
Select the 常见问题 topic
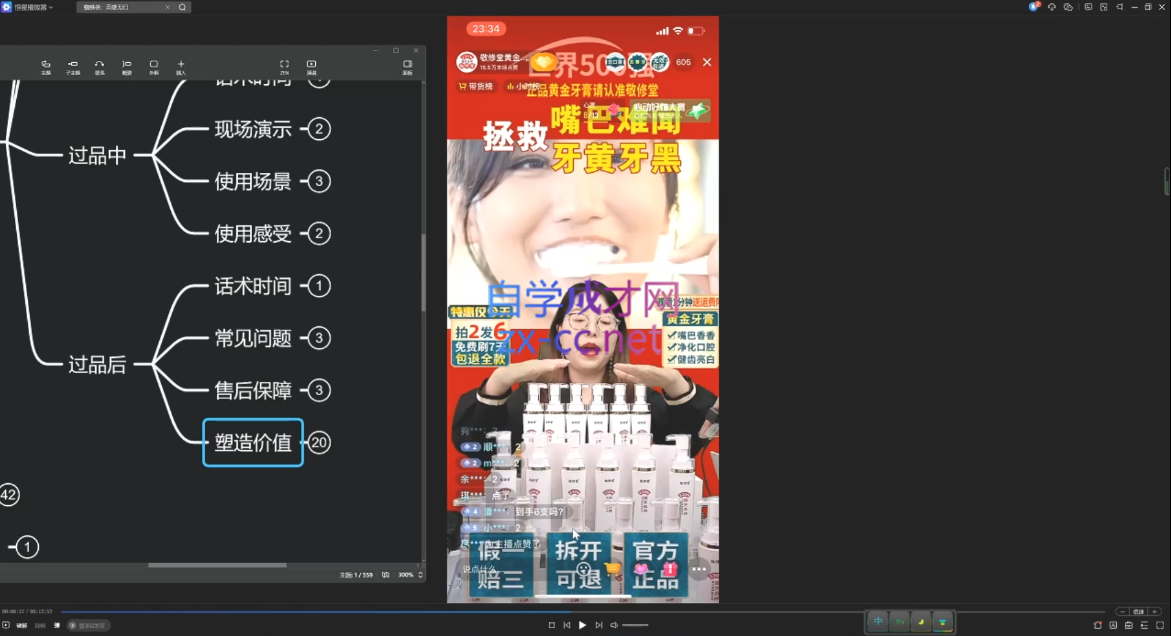253,338
